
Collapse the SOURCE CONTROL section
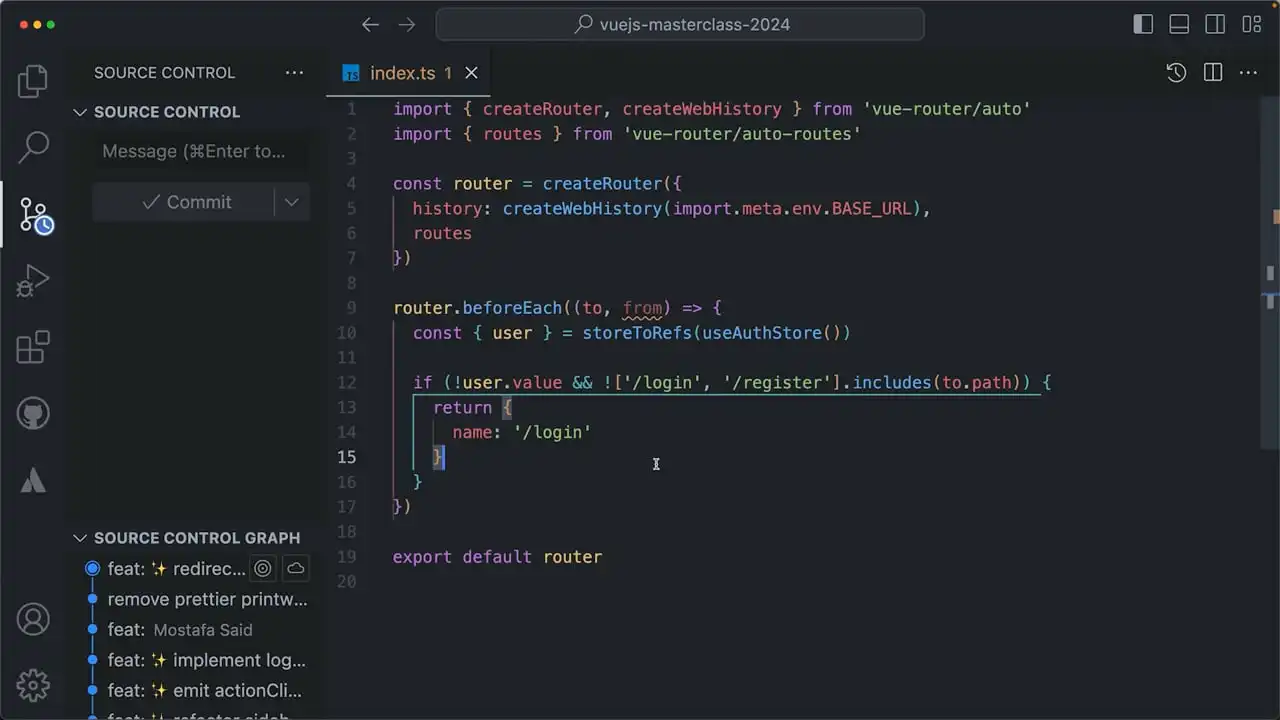pyautogui.click(x=80, y=112)
